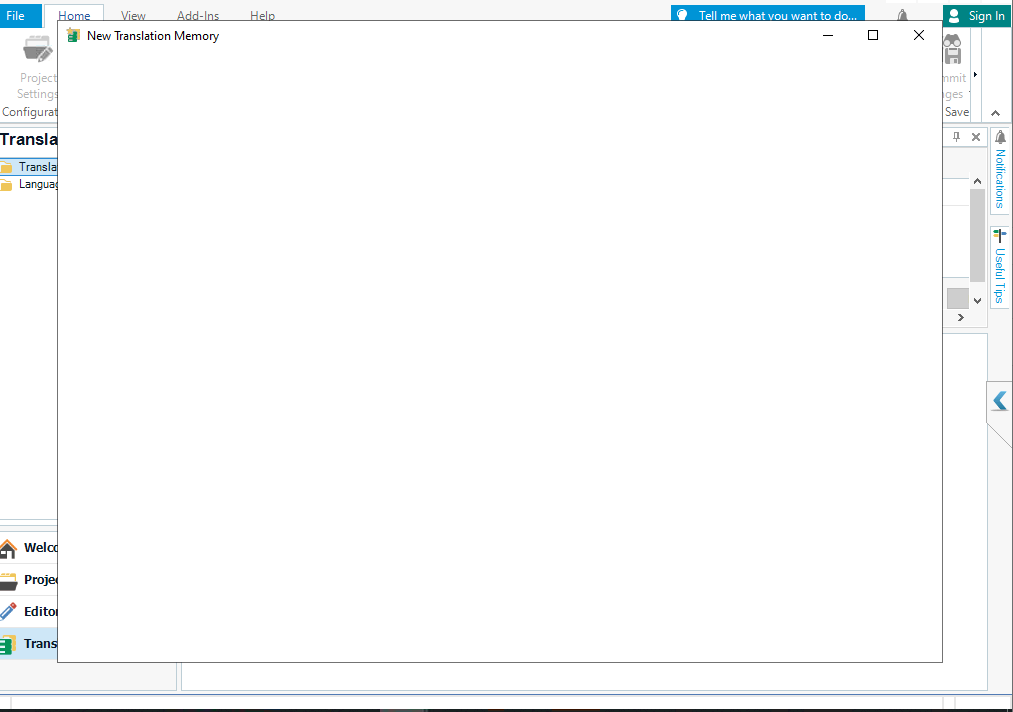This screenshot has height=712, width=1013.
Task: Open notifications bell in title bar
Action: [x=902, y=16]
